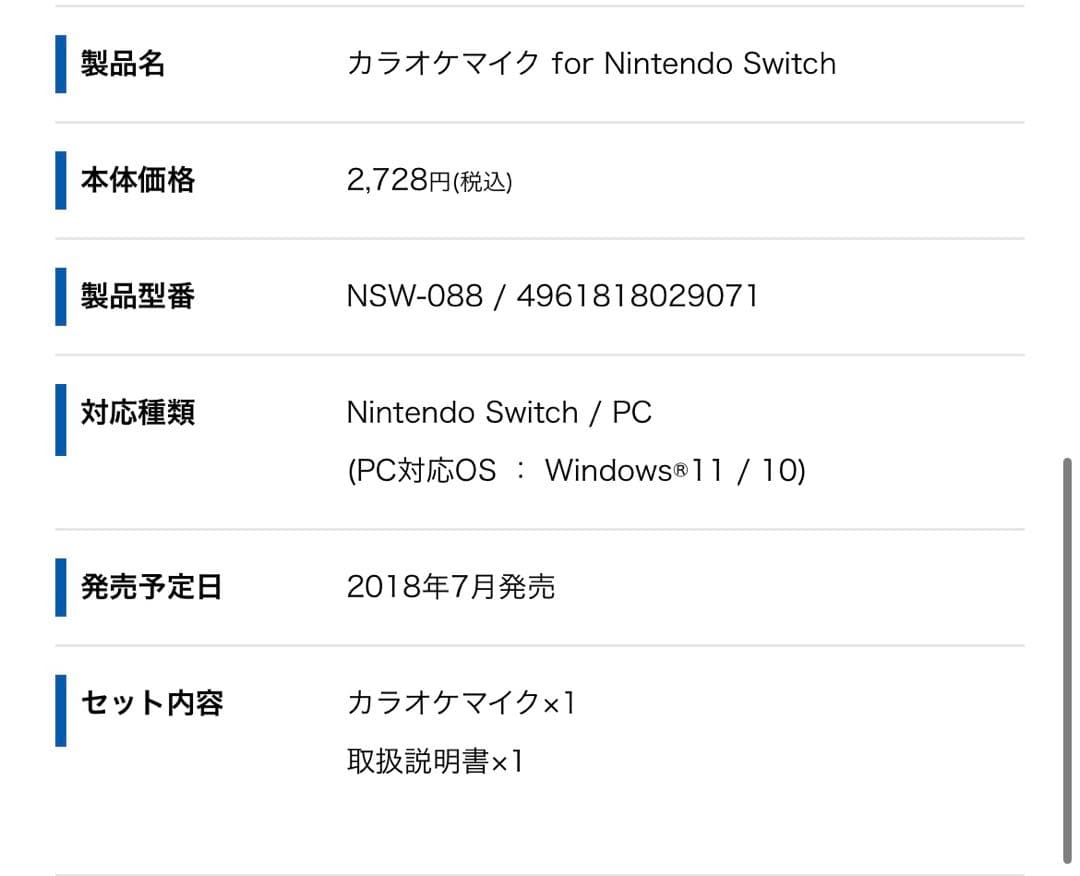Image resolution: width=1080 pixels, height=876 pixels.
Task: Click the 製品型番 row label
Action: click(138, 297)
